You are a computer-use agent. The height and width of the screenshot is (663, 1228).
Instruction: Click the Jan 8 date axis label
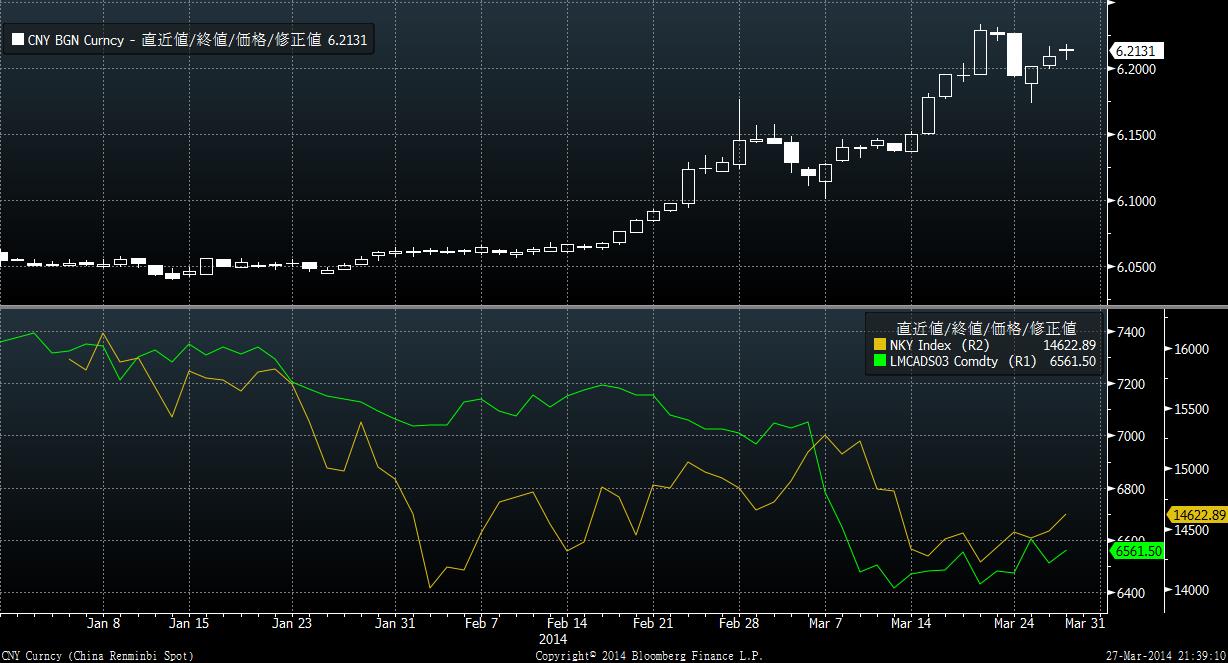[x=103, y=623]
